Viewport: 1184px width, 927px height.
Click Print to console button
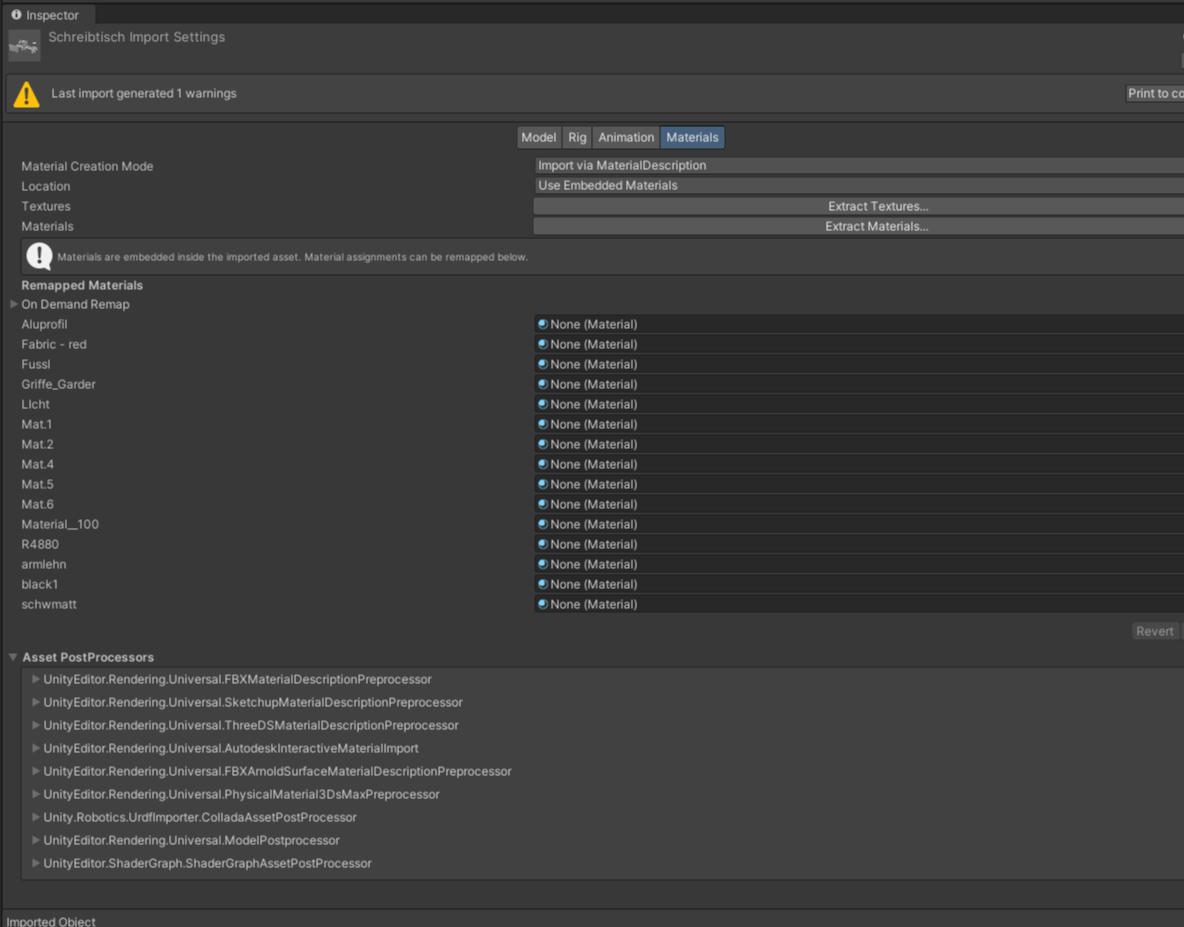coord(1155,94)
